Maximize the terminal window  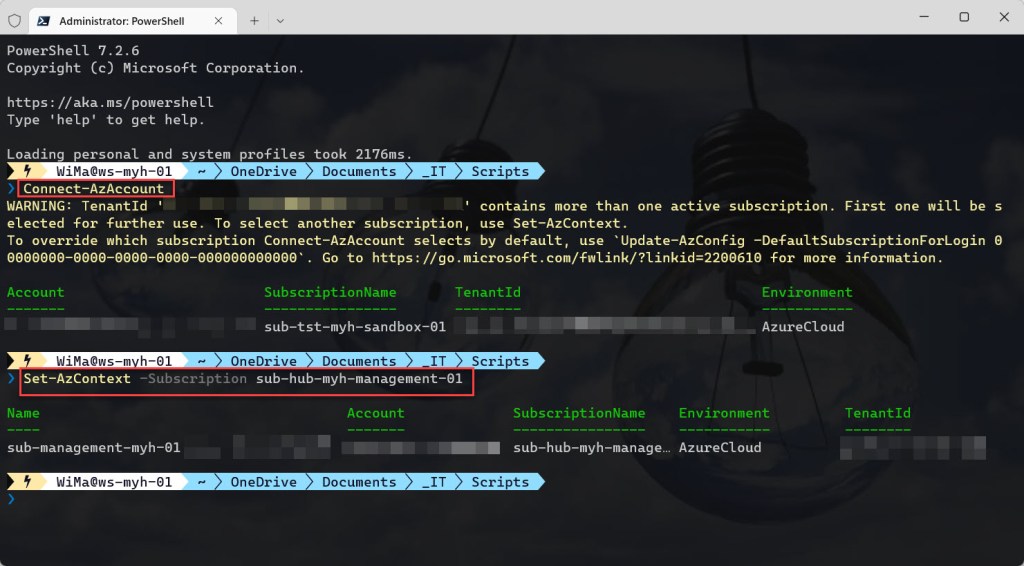click(x=964, y=17)
